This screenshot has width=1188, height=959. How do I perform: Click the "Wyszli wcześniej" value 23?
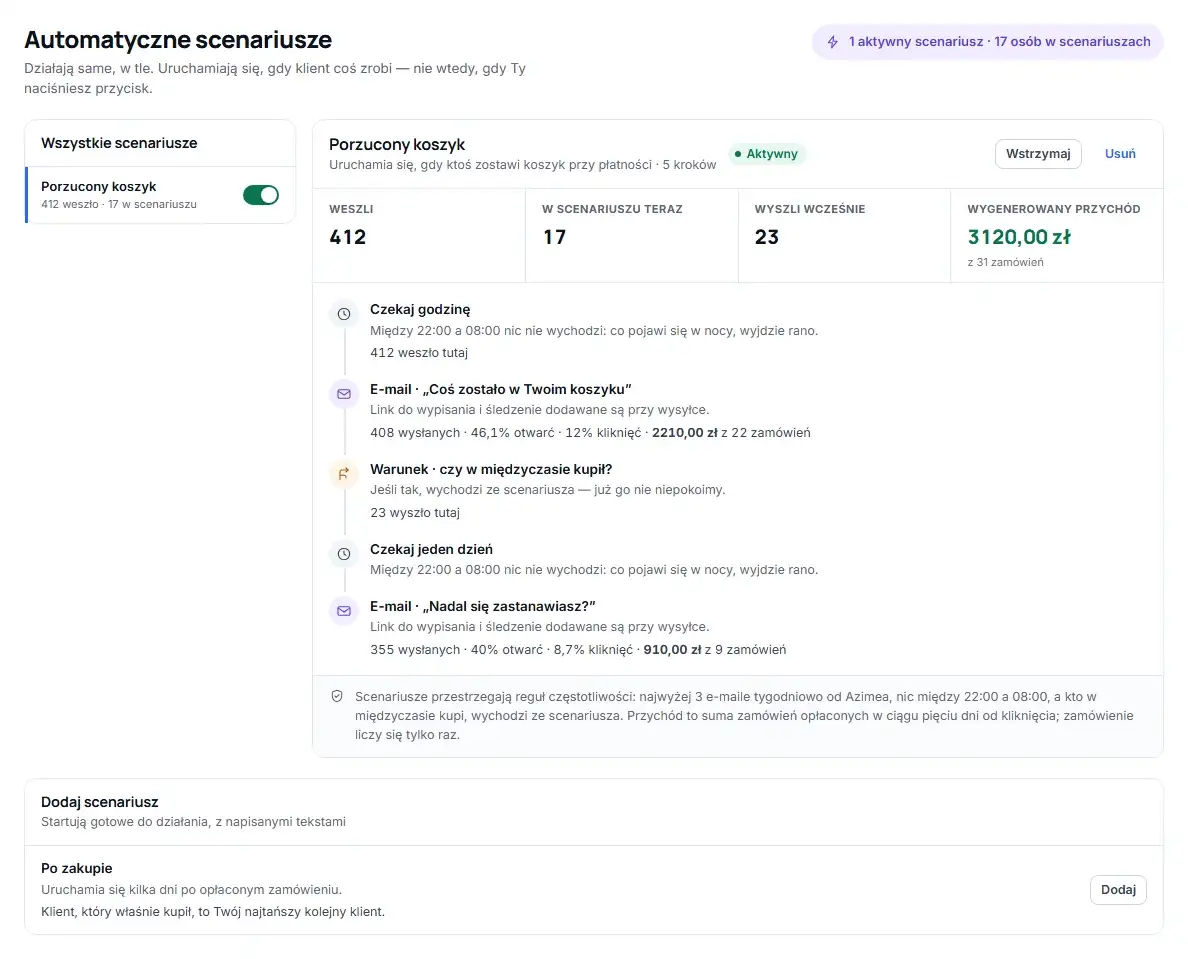pos(767,237)
